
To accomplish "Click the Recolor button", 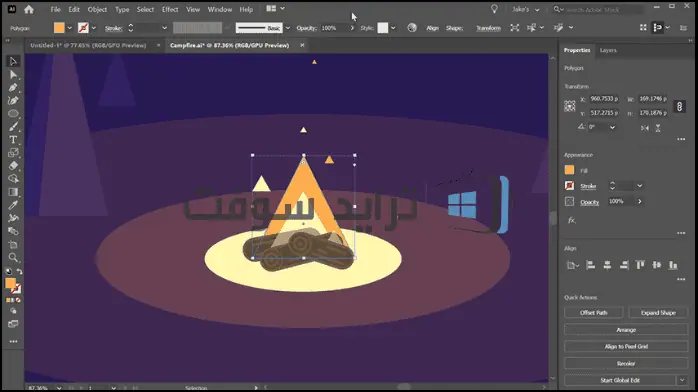I will [626, 364].
